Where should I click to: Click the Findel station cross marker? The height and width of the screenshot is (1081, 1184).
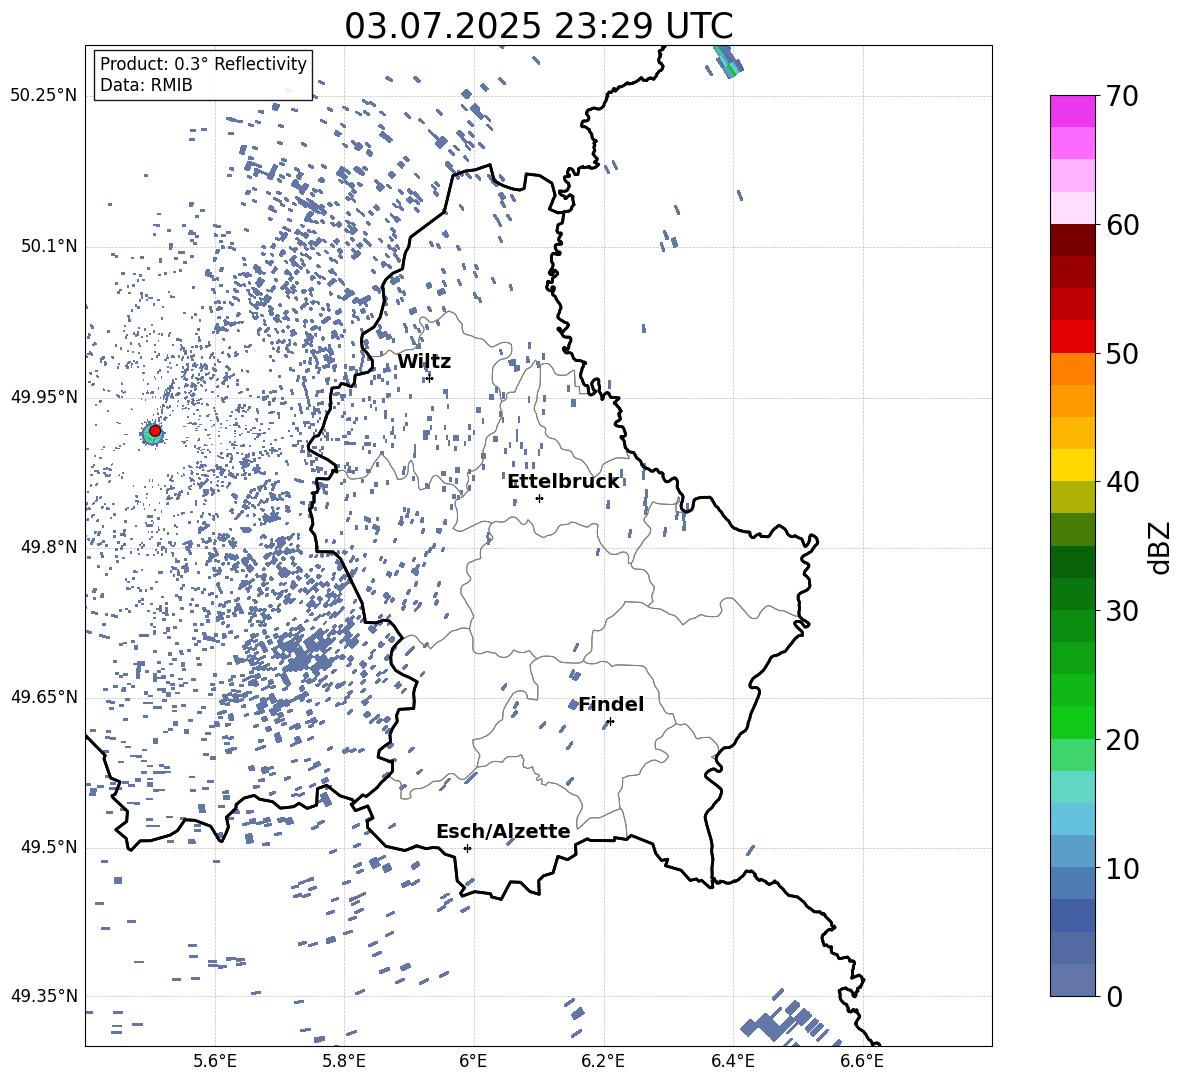coord(610,722)
